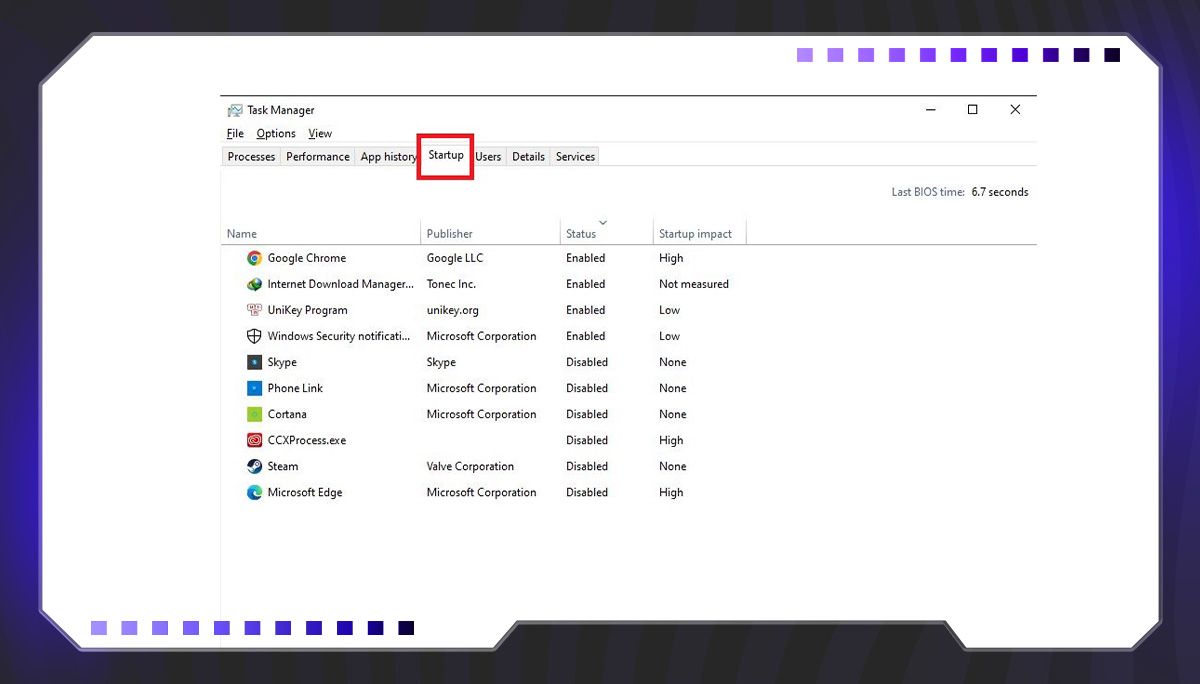Maximize the Task Manager window

(x=972, y=110)
